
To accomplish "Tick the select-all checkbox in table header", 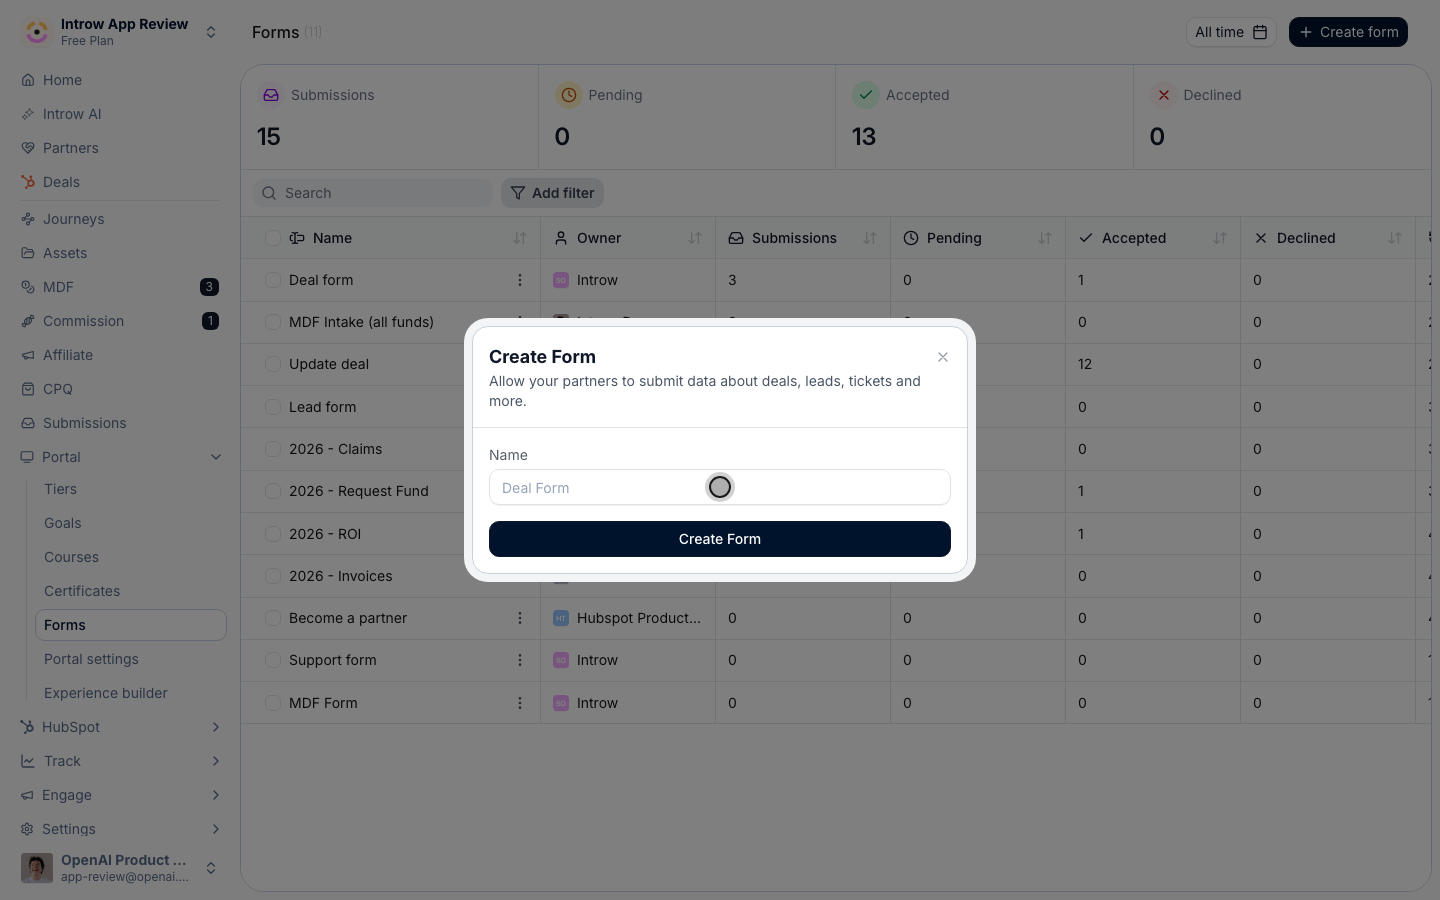I will pos(272,238).
